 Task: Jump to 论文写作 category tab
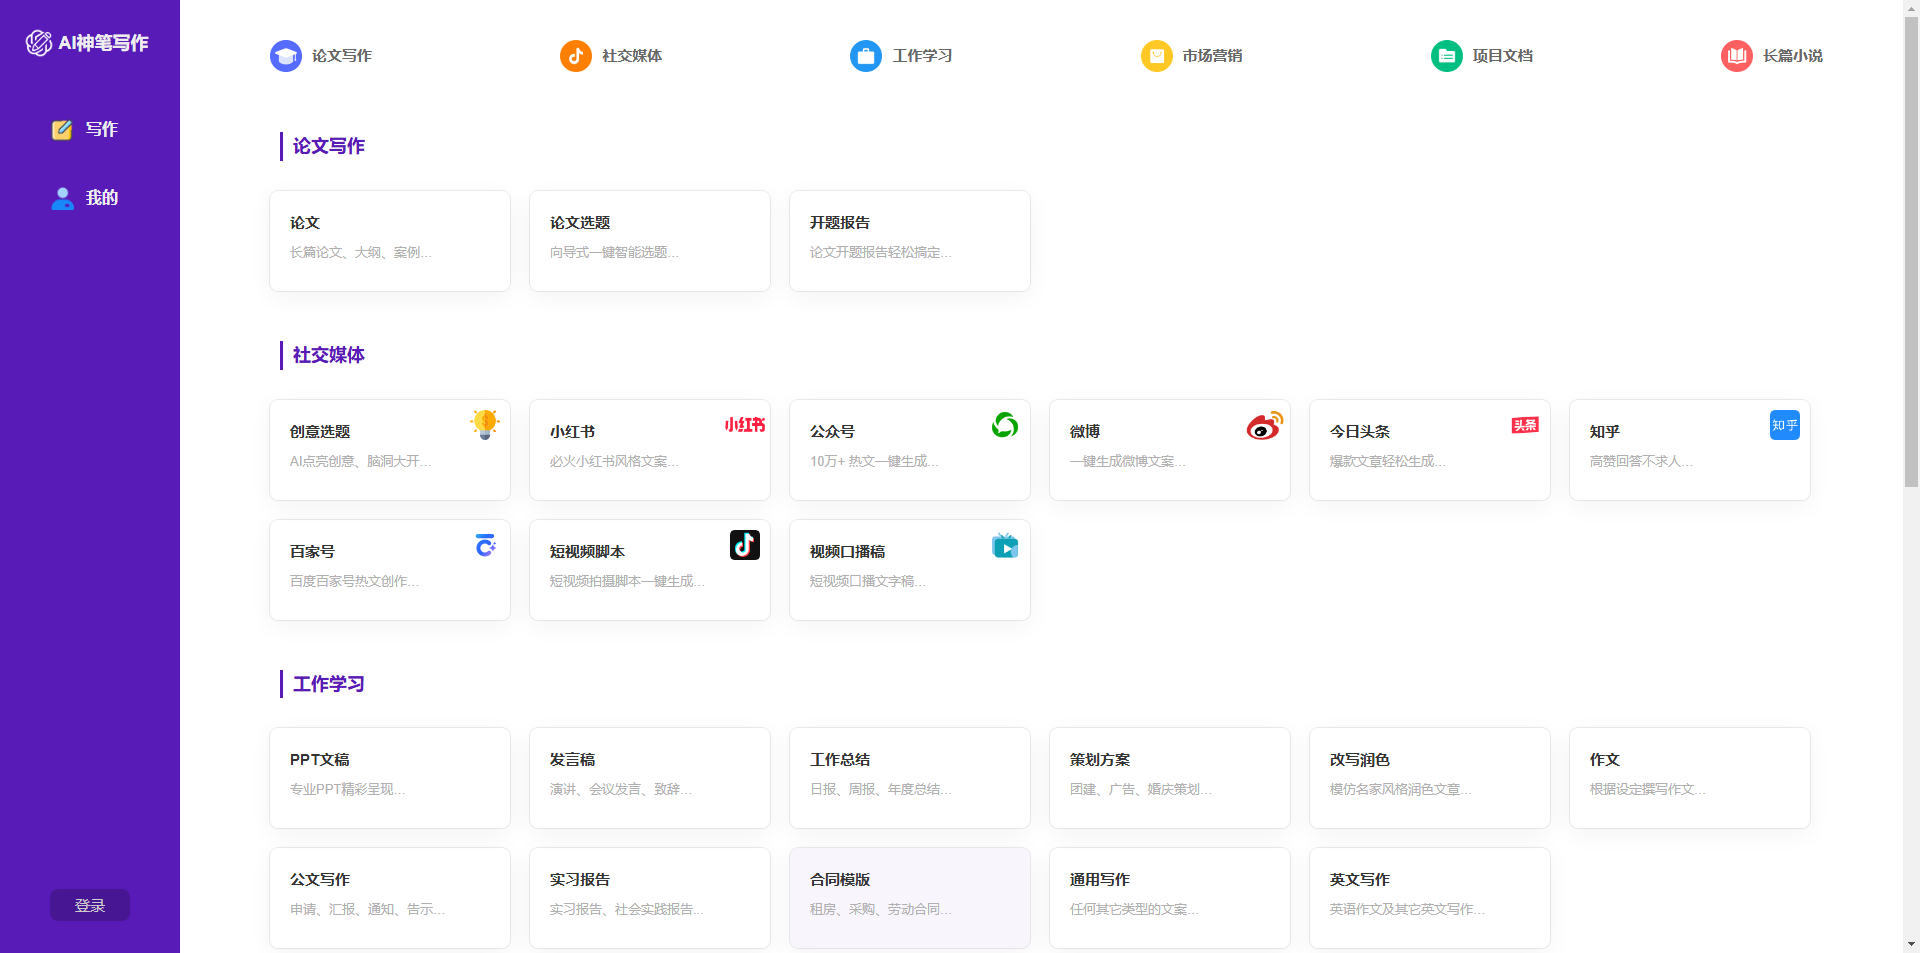[321, 56]
